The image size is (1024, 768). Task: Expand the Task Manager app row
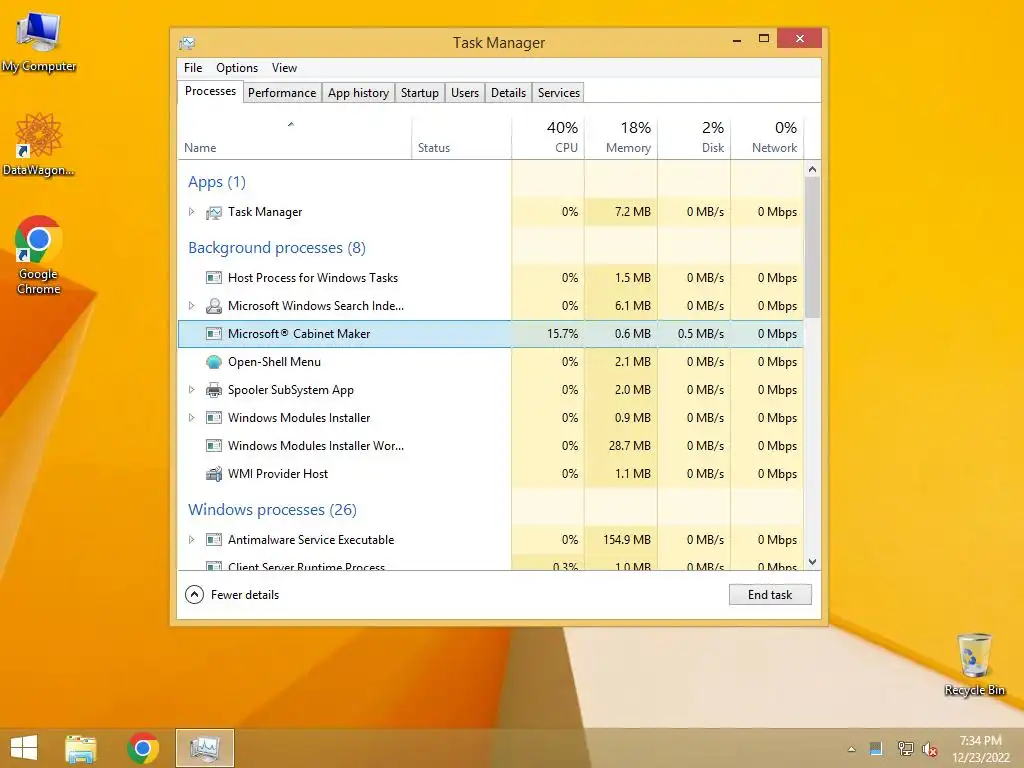click(x=191, y=212)
